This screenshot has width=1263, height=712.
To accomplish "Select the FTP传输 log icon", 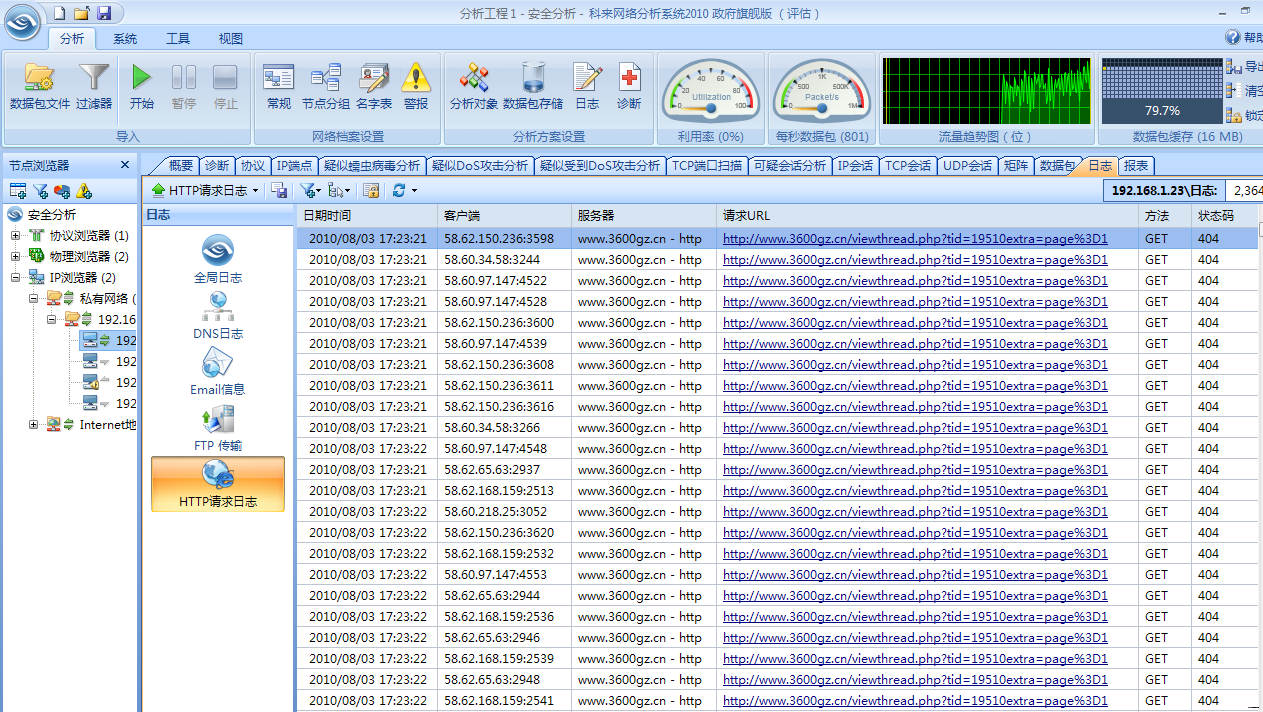I will coord(218,431).
